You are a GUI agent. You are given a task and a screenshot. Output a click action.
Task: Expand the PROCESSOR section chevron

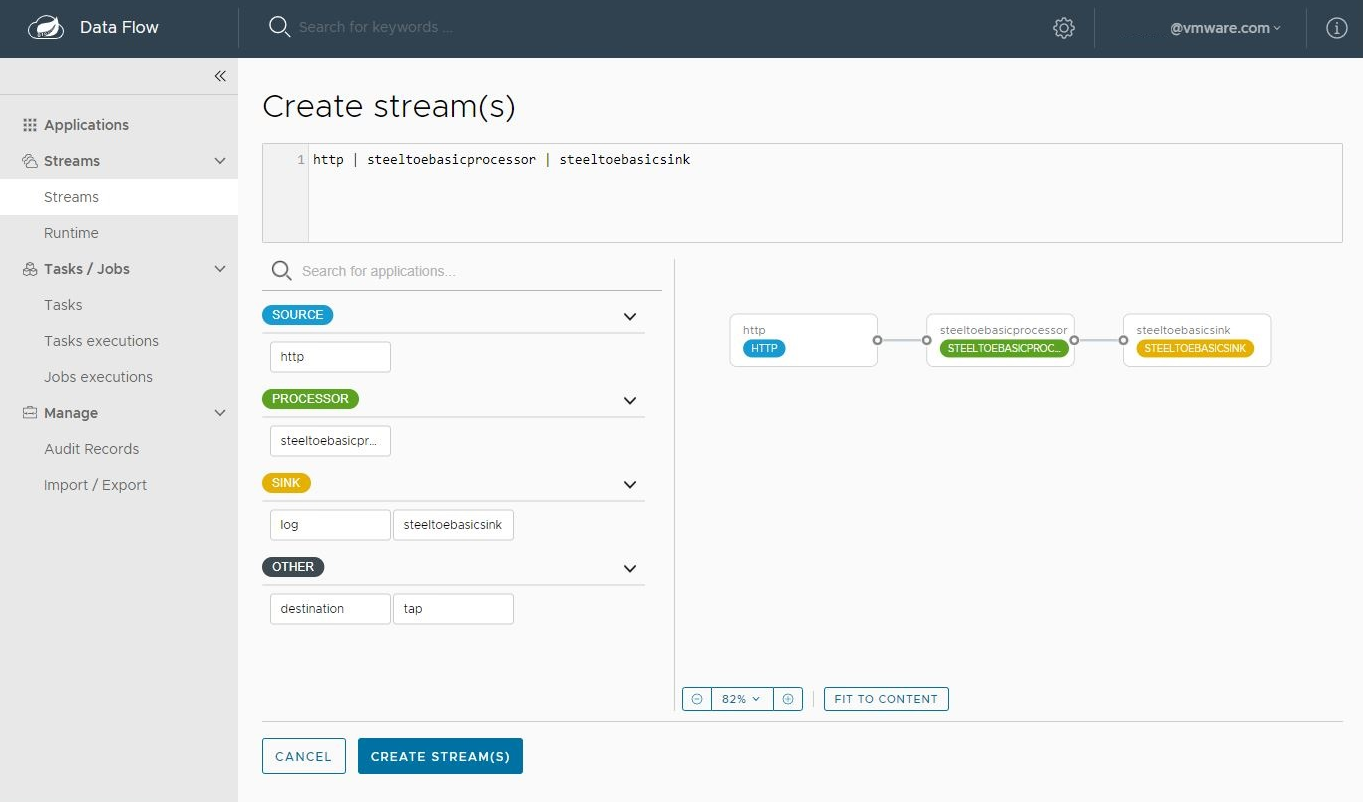pos(630,400)
